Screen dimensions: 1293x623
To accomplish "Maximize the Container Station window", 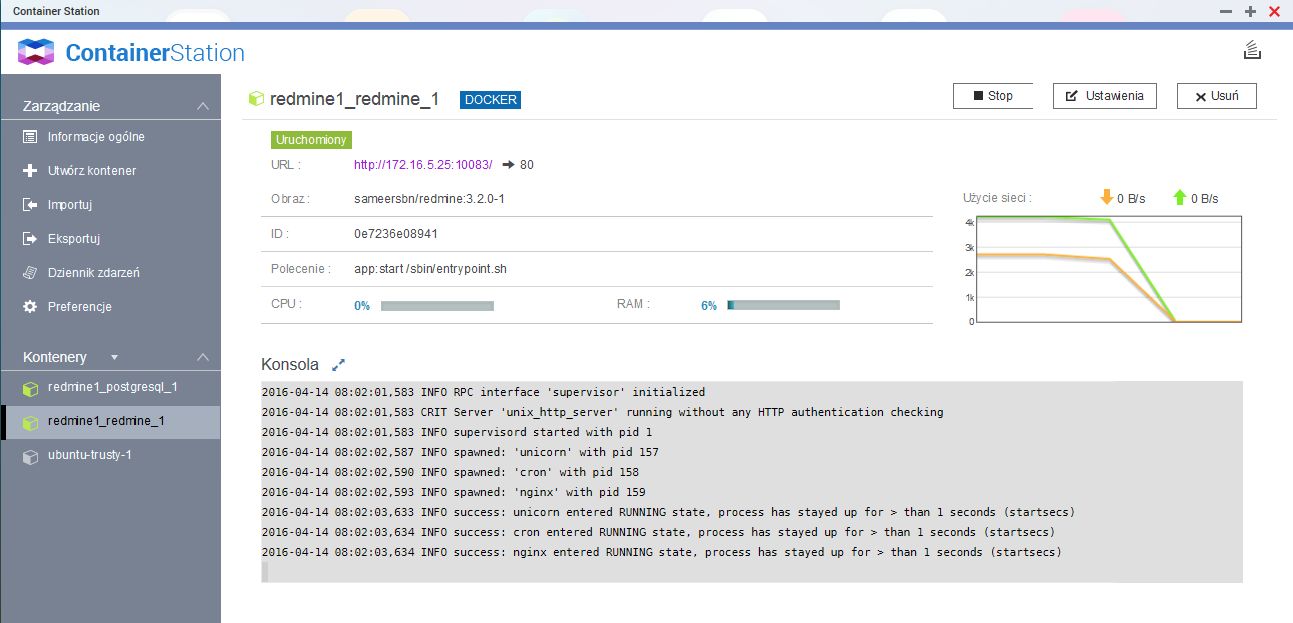I will pos(1250,11).
